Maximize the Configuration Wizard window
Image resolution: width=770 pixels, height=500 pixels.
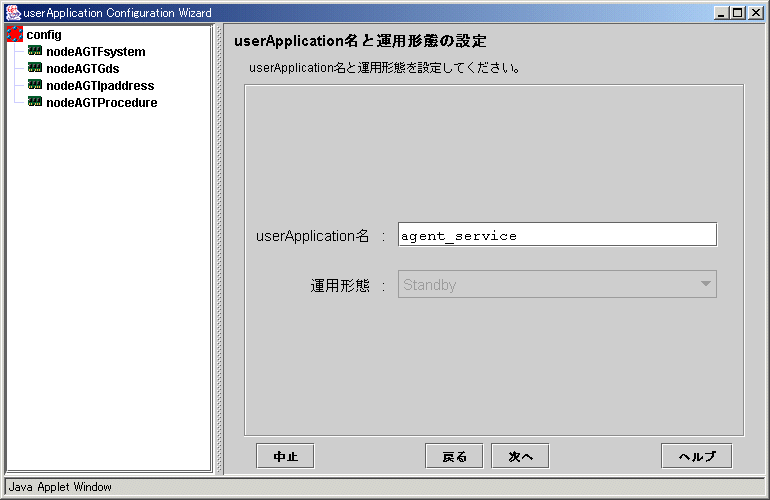coord(738,13)
